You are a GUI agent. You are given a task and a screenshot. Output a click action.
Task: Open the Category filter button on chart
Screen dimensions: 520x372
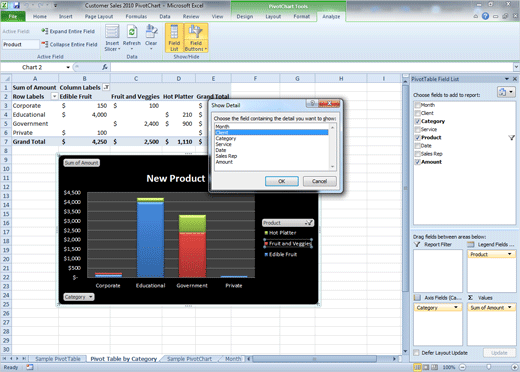click(79, 297)
